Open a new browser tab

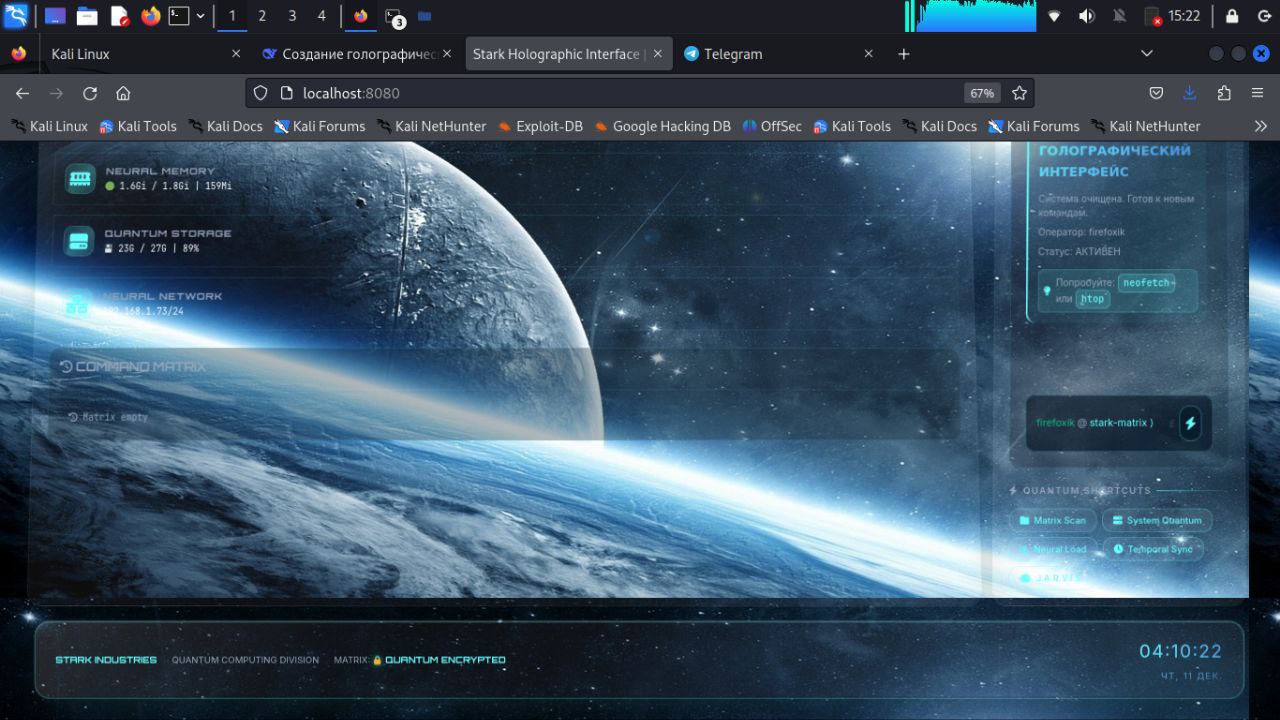click(x=904, y=54)
